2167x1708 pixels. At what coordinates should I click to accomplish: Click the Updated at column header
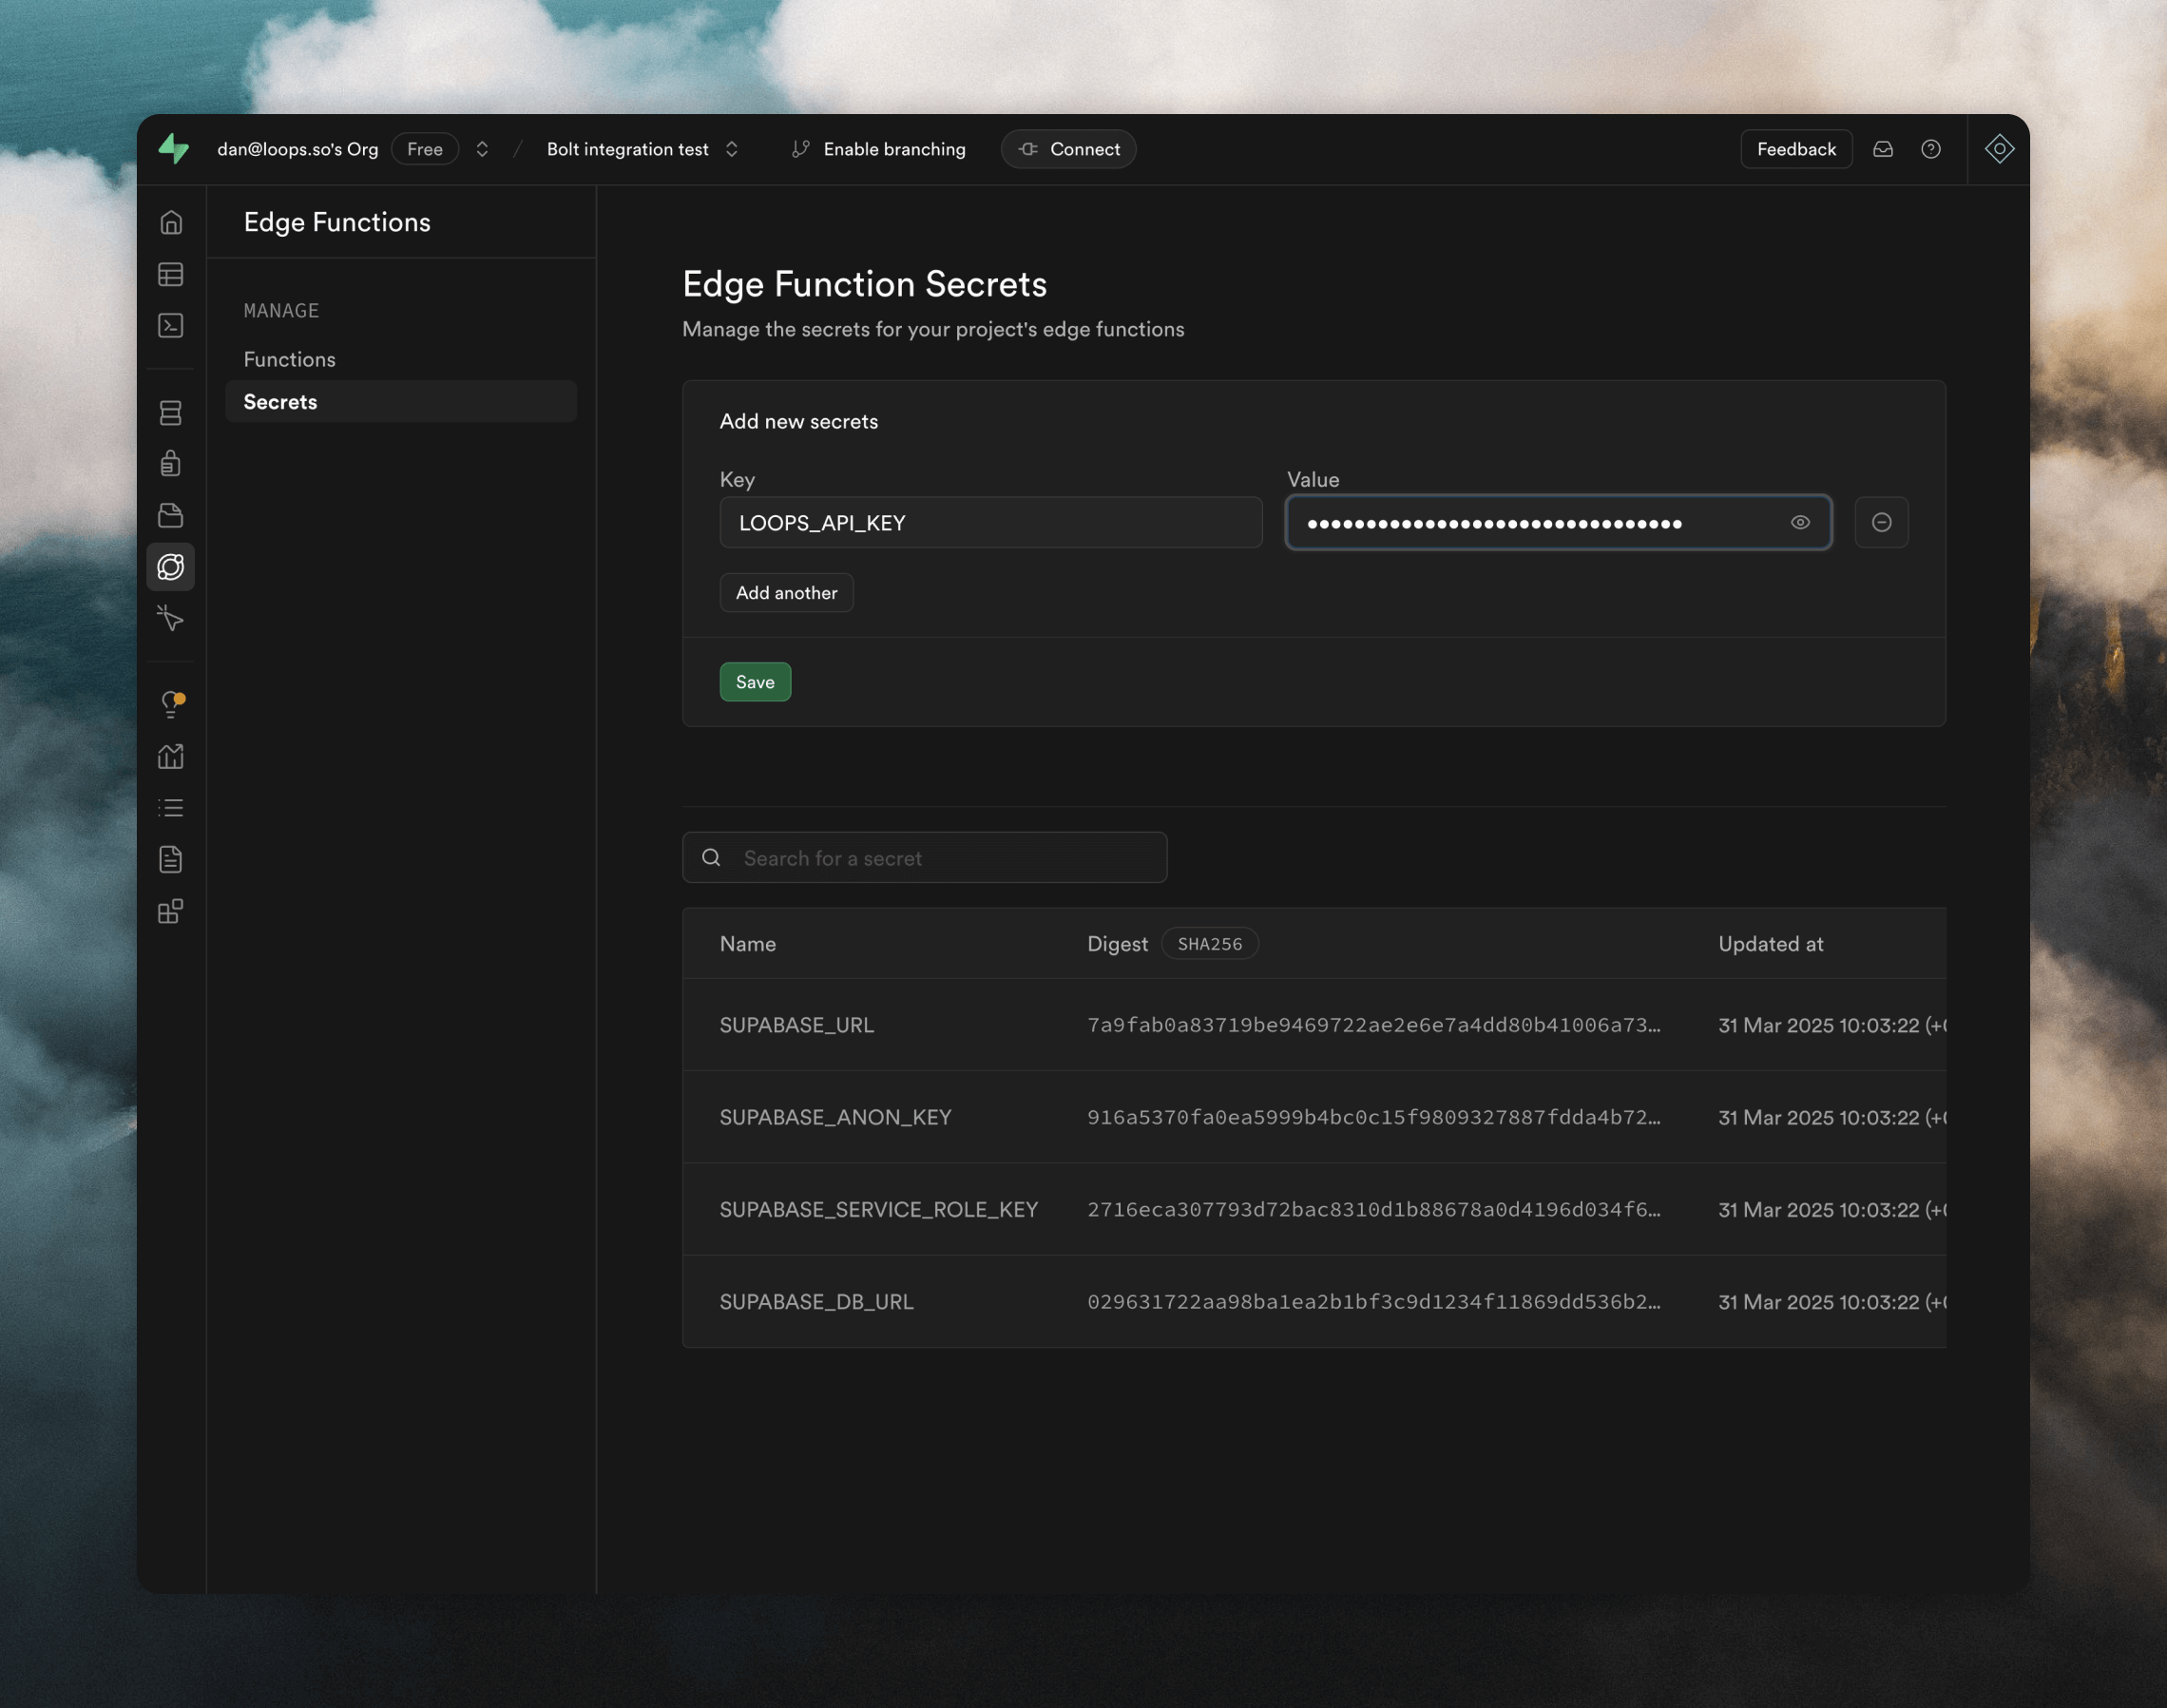(1770, 944)
